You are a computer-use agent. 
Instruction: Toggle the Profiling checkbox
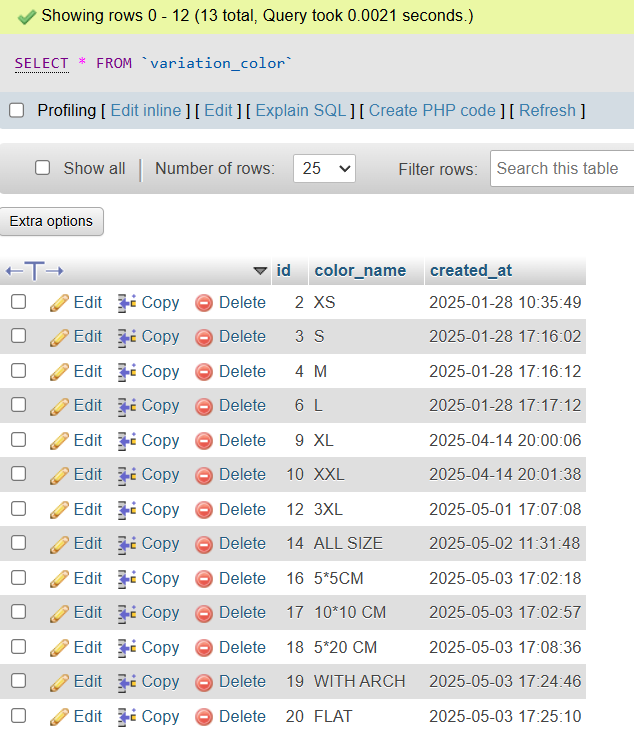pyautogui.click(x=17, y=111)
